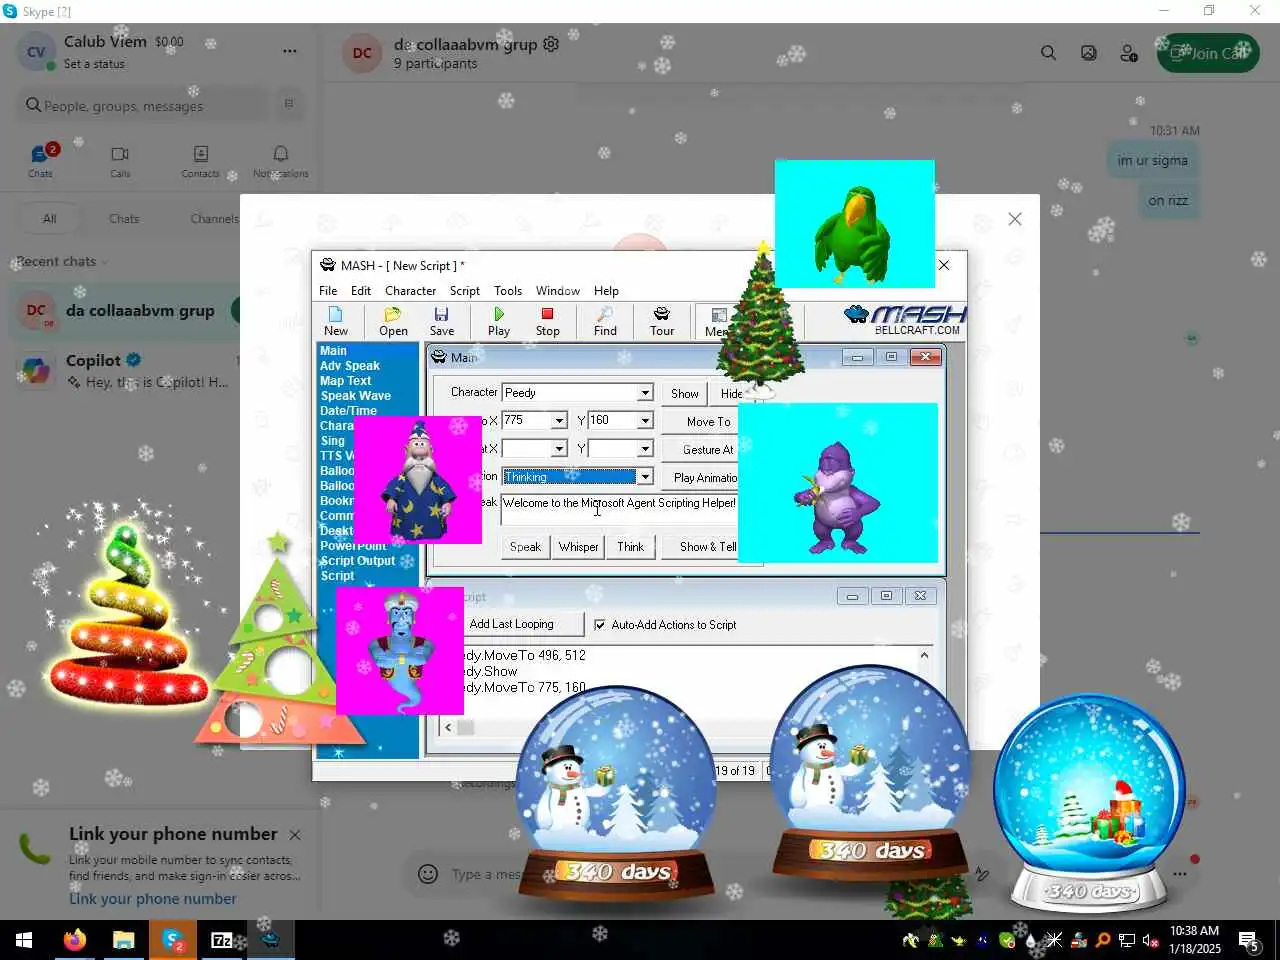Image resolution: width=1280 pixels, height=960 pixels.
Task: Open the Windows Start button
Action: 23,940
